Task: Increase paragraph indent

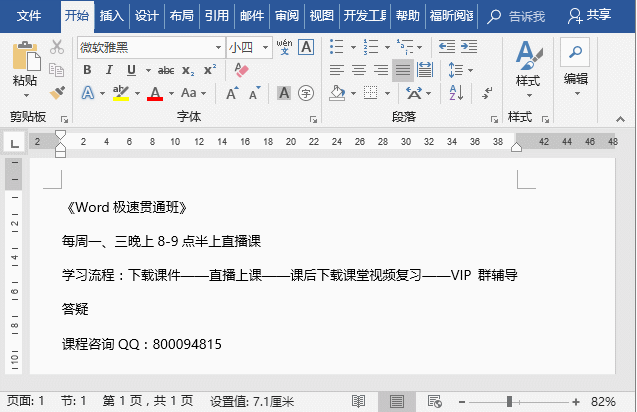Action: click(469, 47)
